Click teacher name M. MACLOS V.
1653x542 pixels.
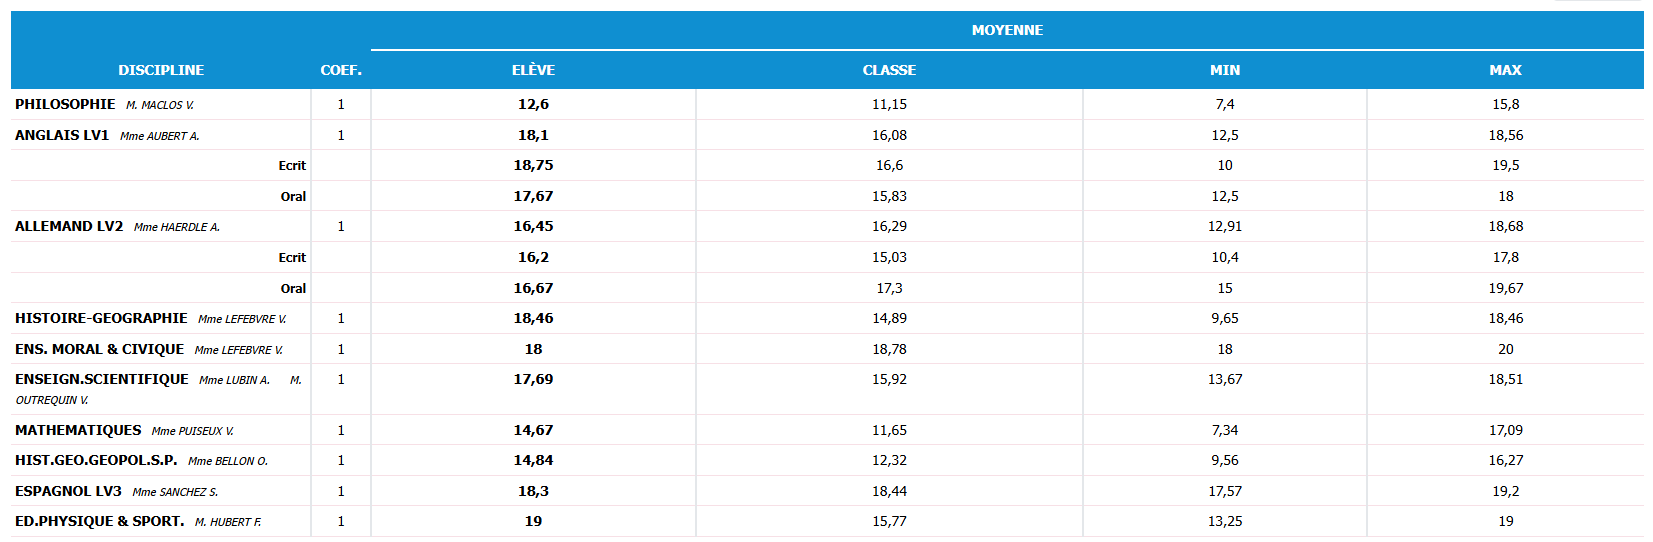pos(160,105)
